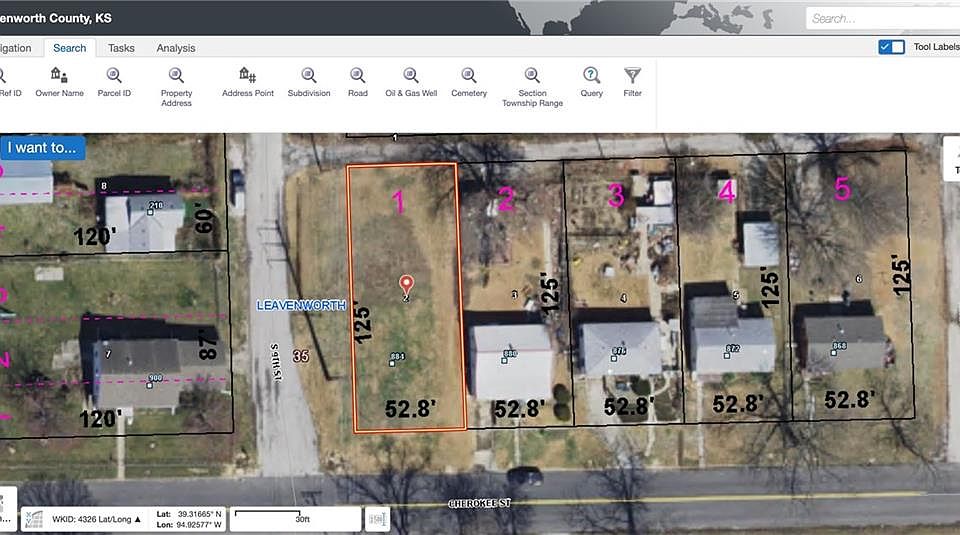Click the pink lot number 3
This screenshot has height=535, width=960.
coord(616,195)
